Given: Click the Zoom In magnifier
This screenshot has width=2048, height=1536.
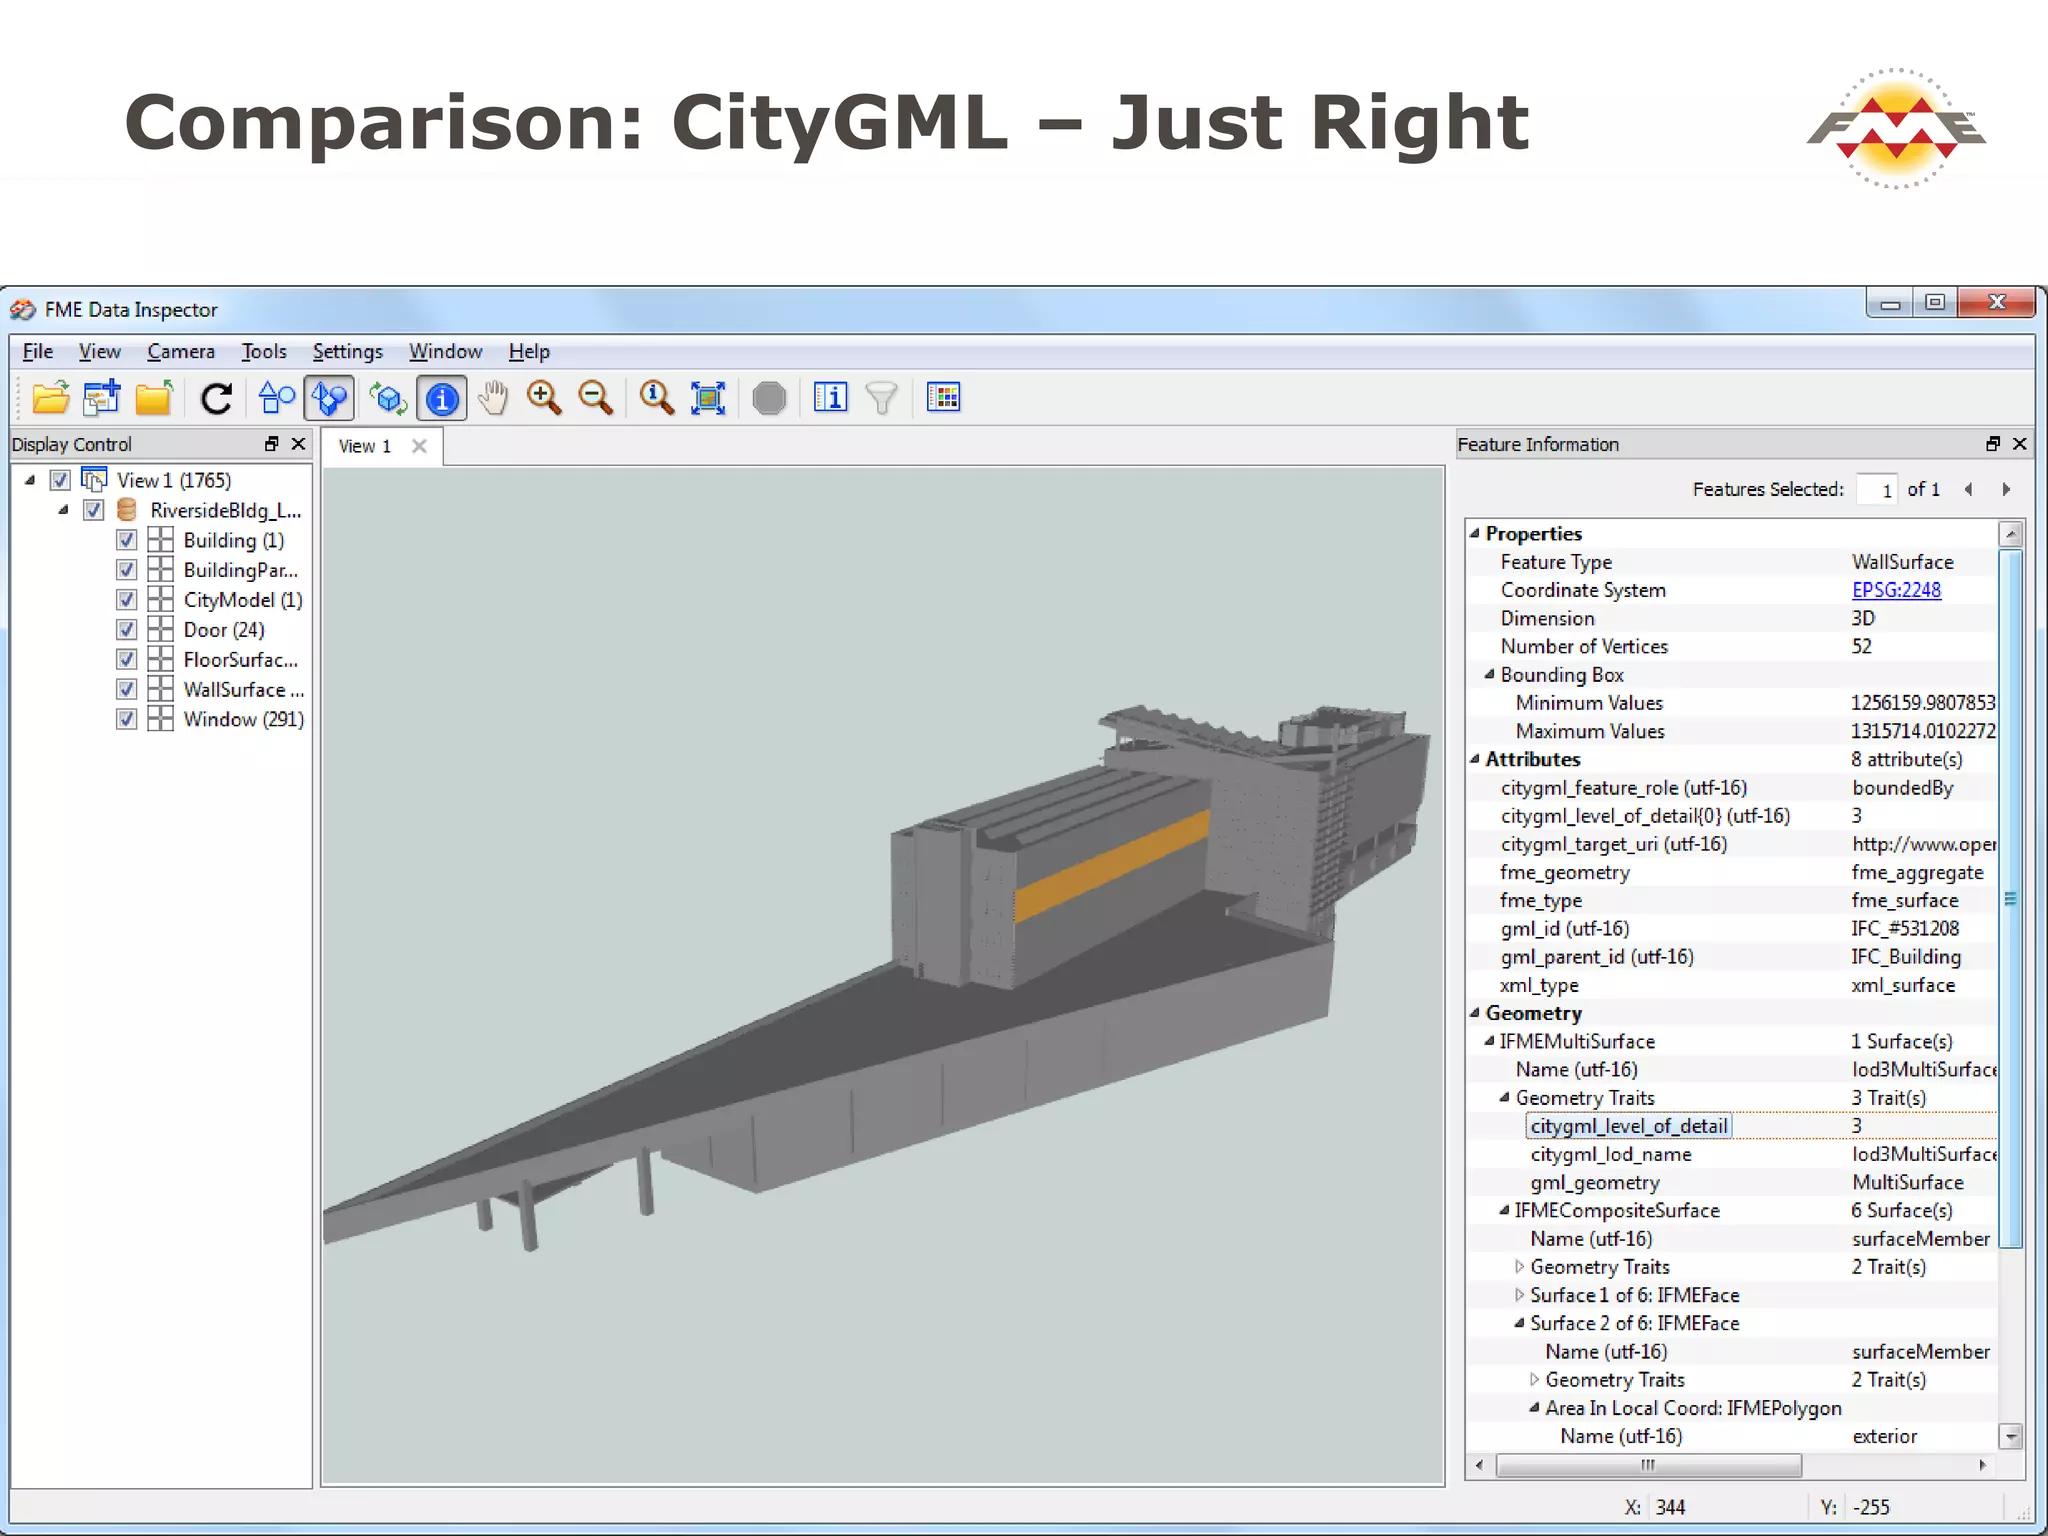Looking at the screenshot, I should pos(544,398).
